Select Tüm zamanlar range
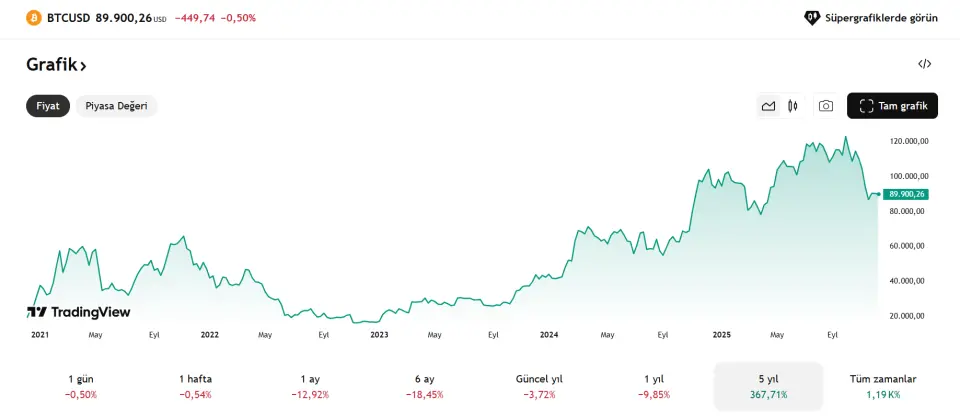This screenshot has width=960, height=417. coord(882,386)
